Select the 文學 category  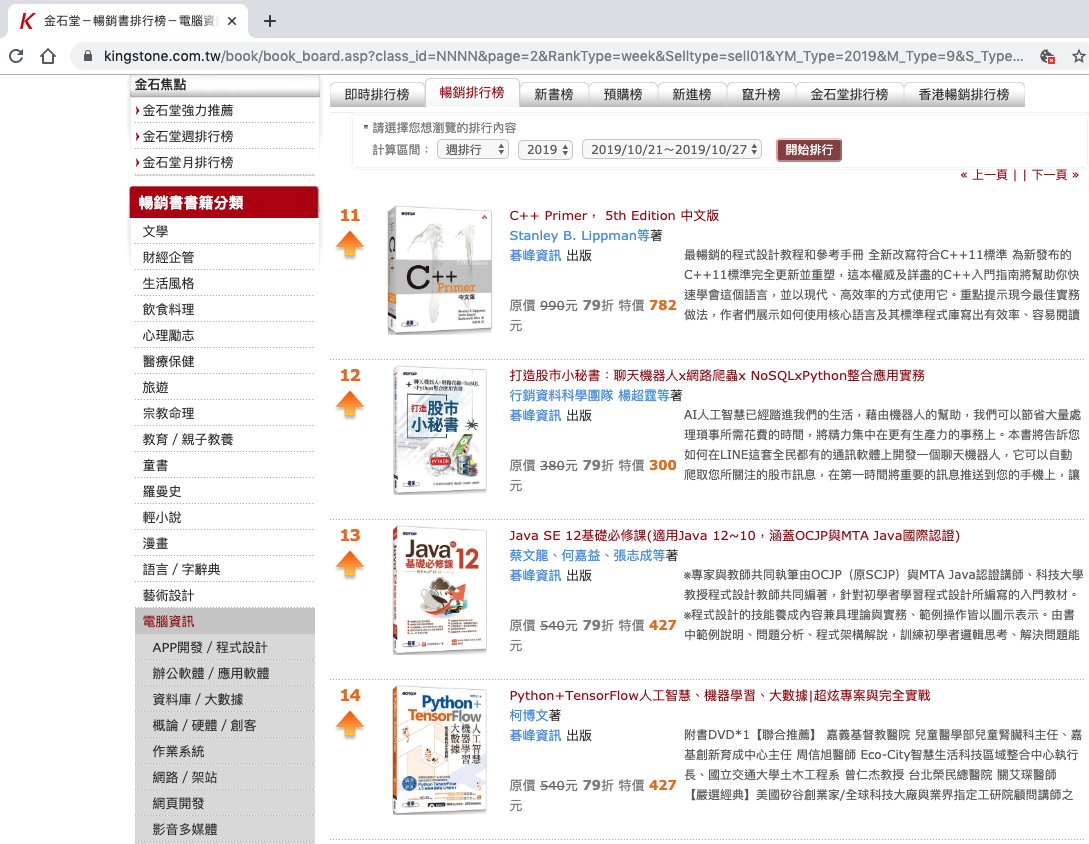[156, 231]
